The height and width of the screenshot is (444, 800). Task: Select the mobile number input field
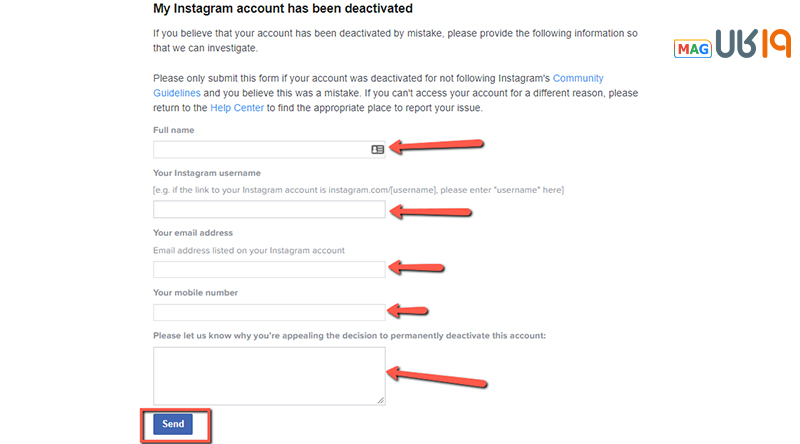269,312
